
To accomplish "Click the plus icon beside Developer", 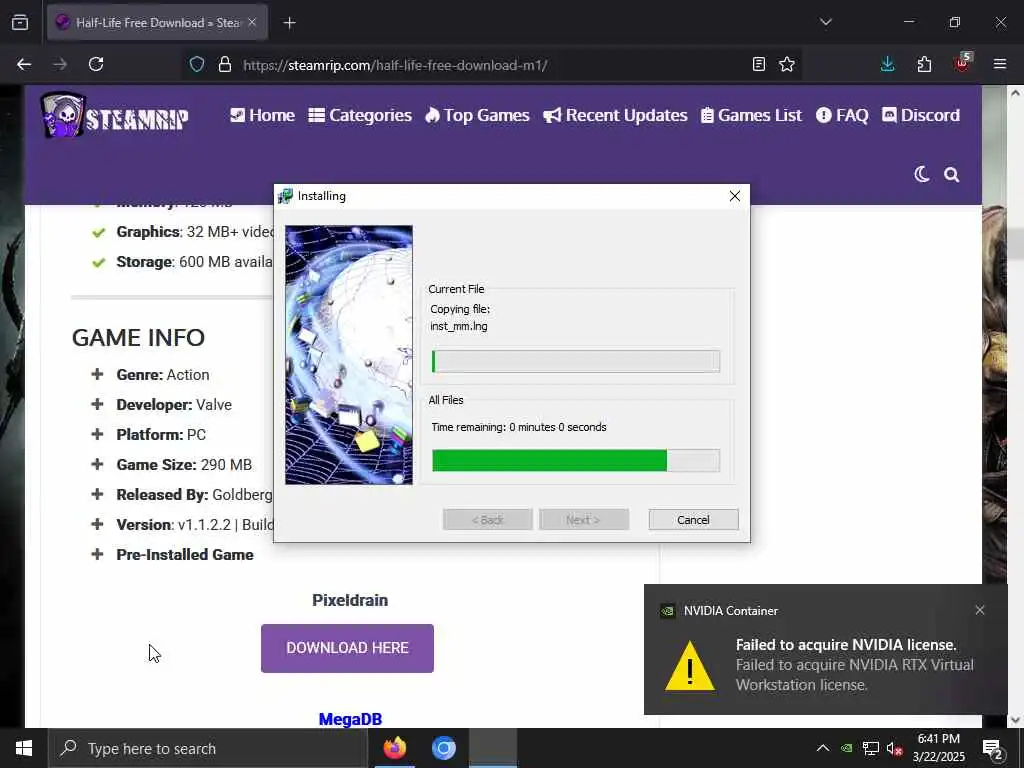I will pyautogui.click(x=97, y=404).
